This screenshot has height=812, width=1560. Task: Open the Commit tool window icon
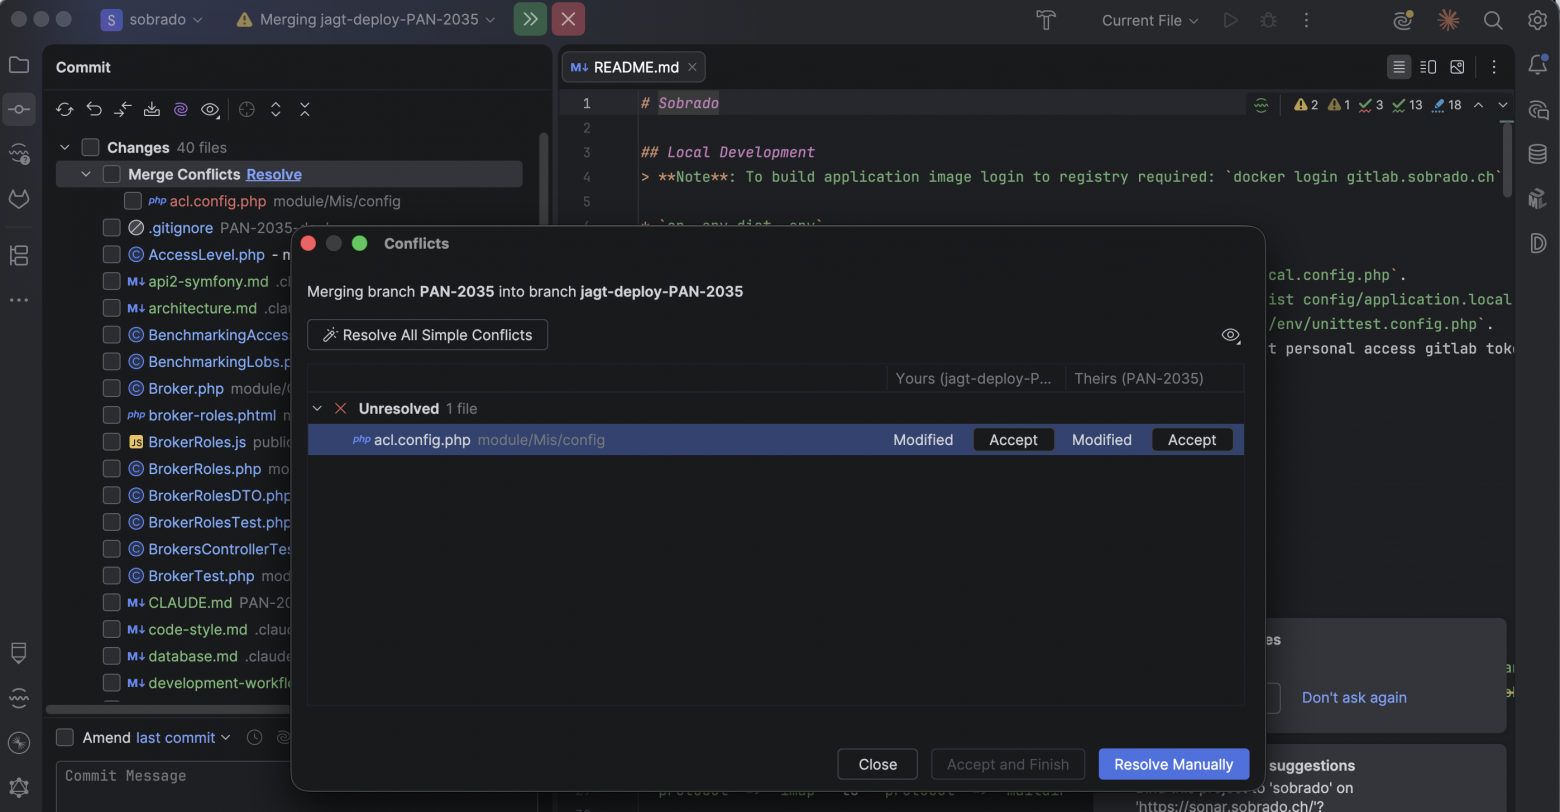(19, 109)
